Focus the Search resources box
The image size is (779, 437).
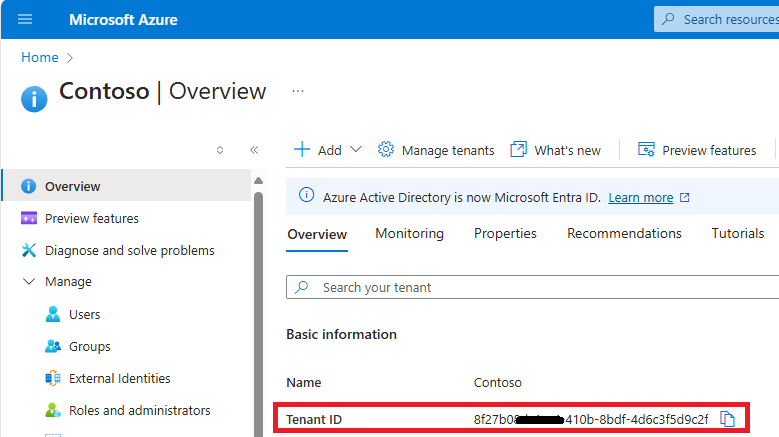tap(716, 19)
